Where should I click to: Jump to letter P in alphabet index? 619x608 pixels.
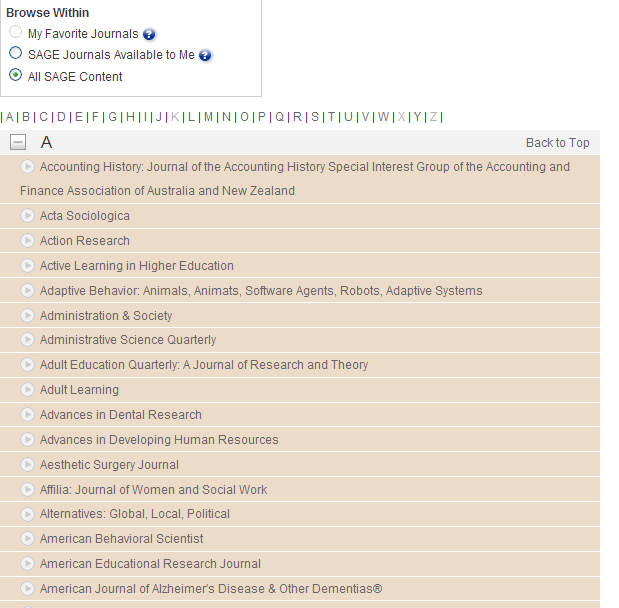pyautogui.click(x=261, y=117)
